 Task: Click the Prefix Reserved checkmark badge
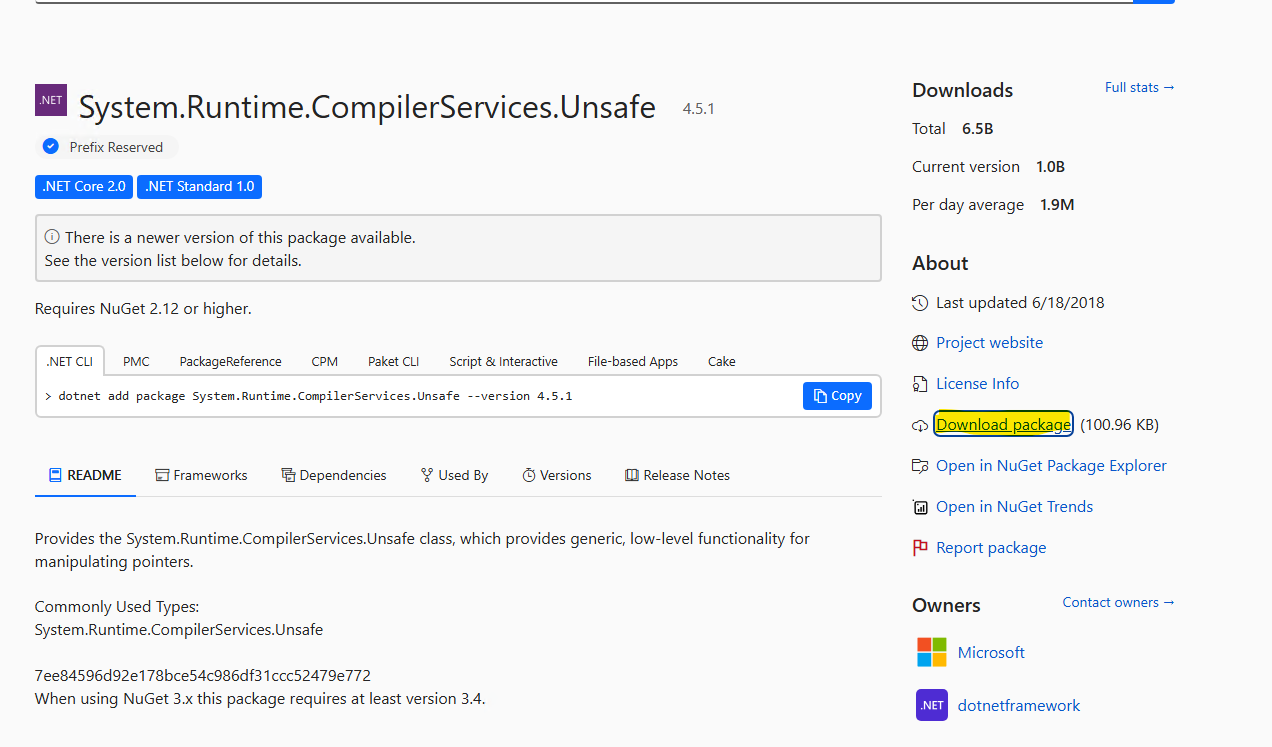(50, 146)
